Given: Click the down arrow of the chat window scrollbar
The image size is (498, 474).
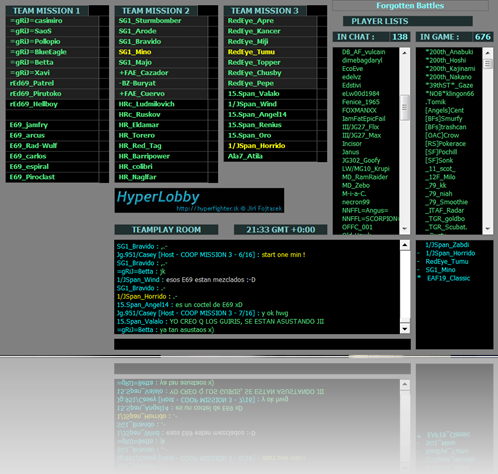Looking at the screenshot, I should [405, 329].
